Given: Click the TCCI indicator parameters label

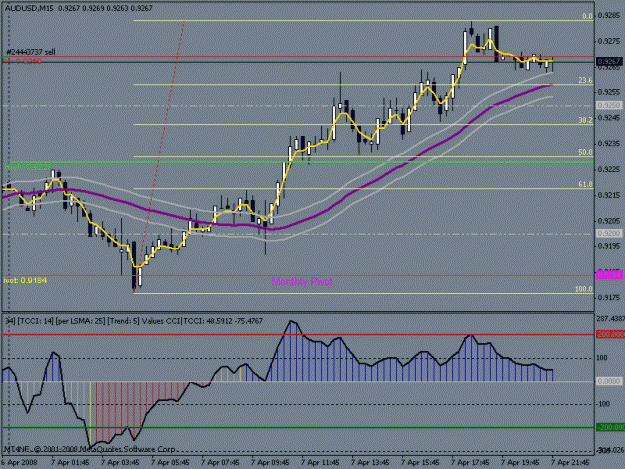Looking at the screenshot, I should pyautogui.click(x=134, y=321).
